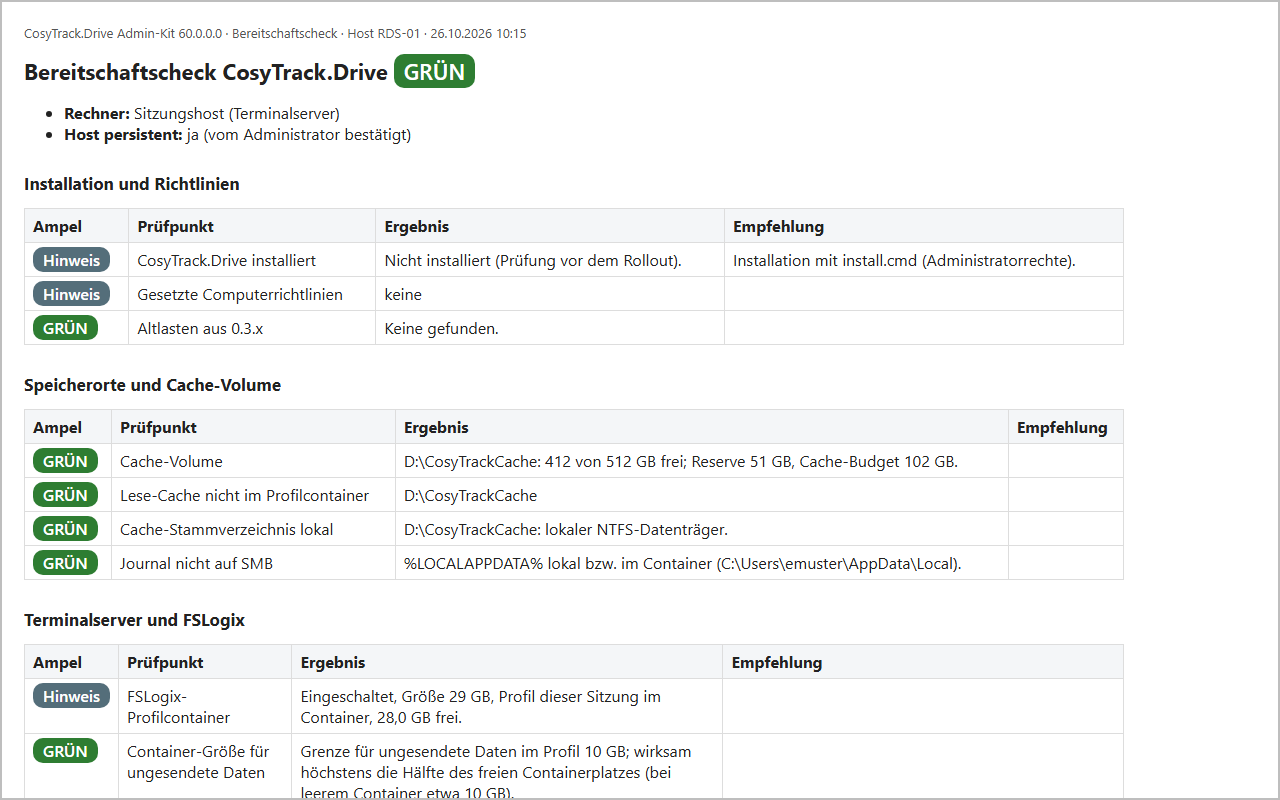The image size is (1280, 800).
Task: Click the GRÜN badge for "Lese-Cache nicht im Profilcontainer"
Action: click(65, 495)
